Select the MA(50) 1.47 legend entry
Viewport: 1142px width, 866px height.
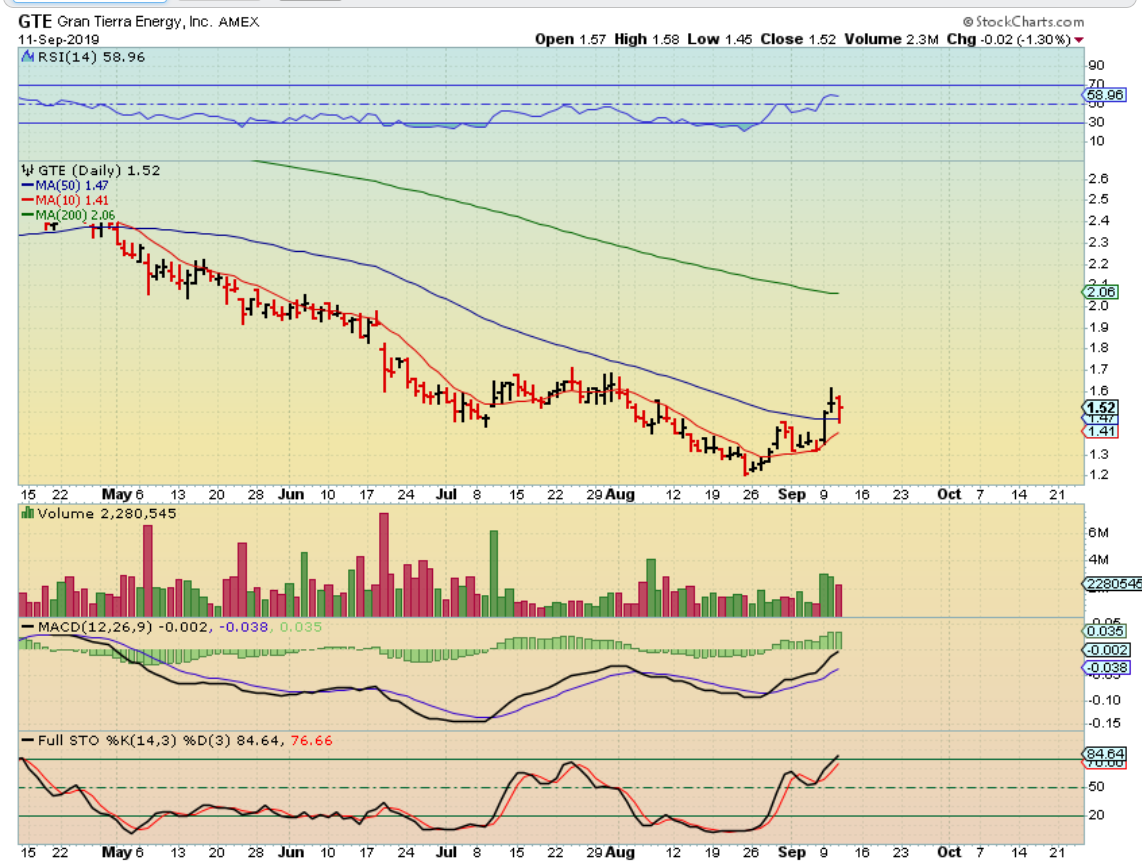point(62,186)
